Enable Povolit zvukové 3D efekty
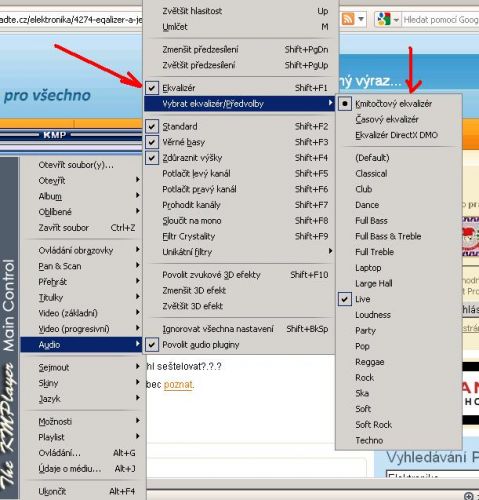Image resolution: width=479 pixels, height=500 pixels. coord(239,275)
